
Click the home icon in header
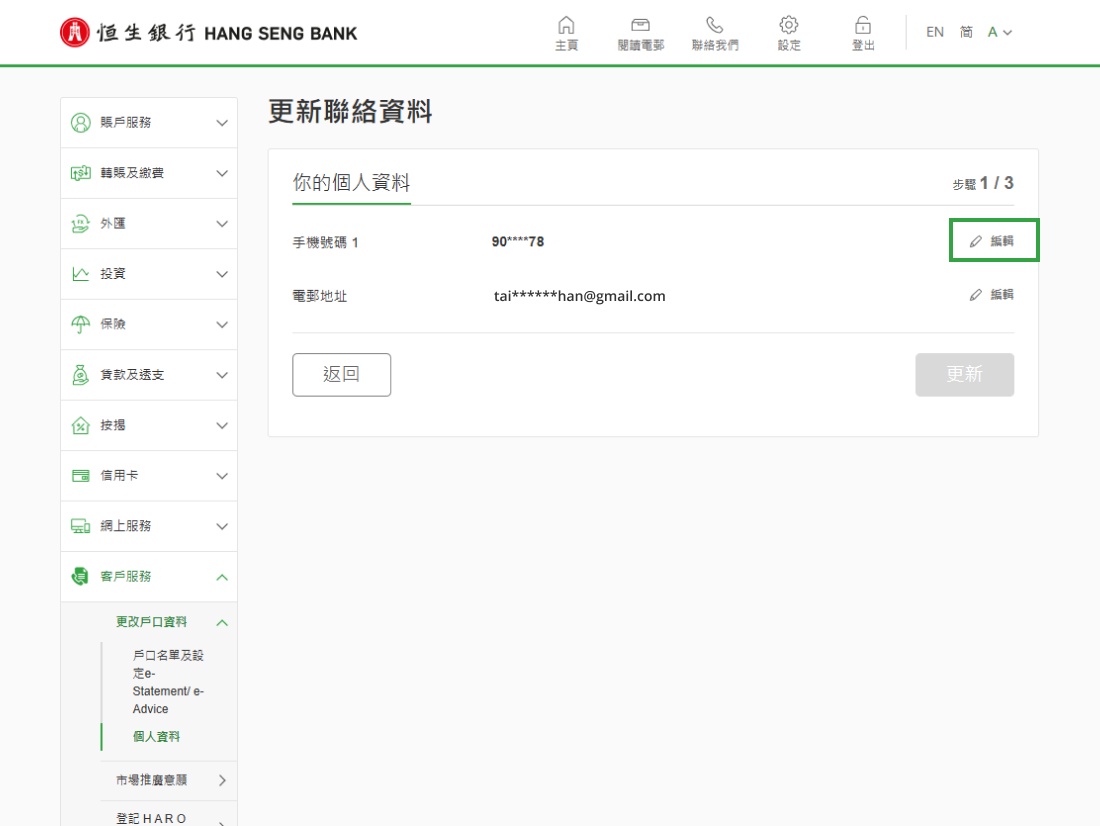566,25
